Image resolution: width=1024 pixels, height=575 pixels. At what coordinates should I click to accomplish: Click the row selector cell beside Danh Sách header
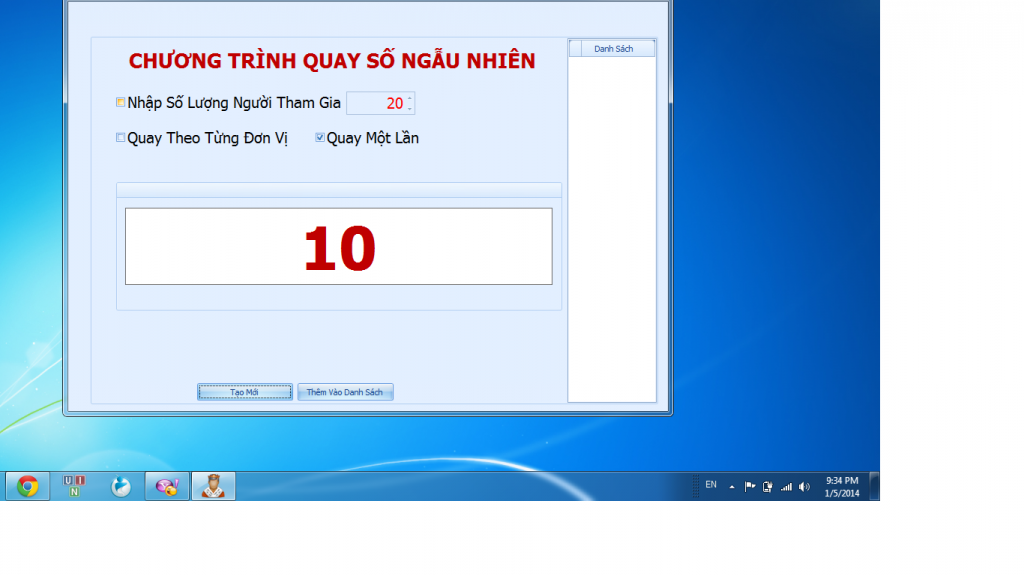click(575, 49)
